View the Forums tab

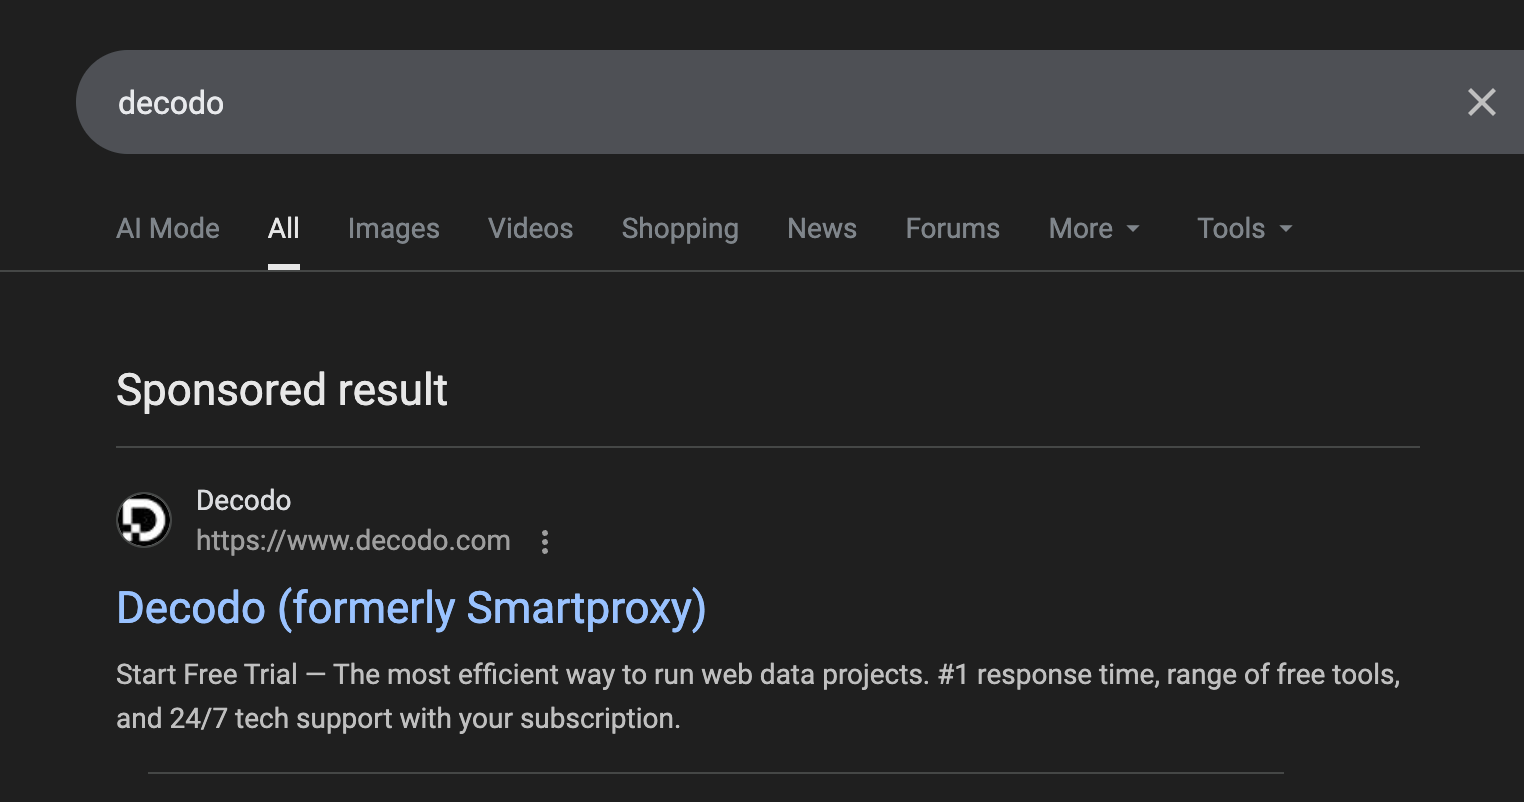953,229
